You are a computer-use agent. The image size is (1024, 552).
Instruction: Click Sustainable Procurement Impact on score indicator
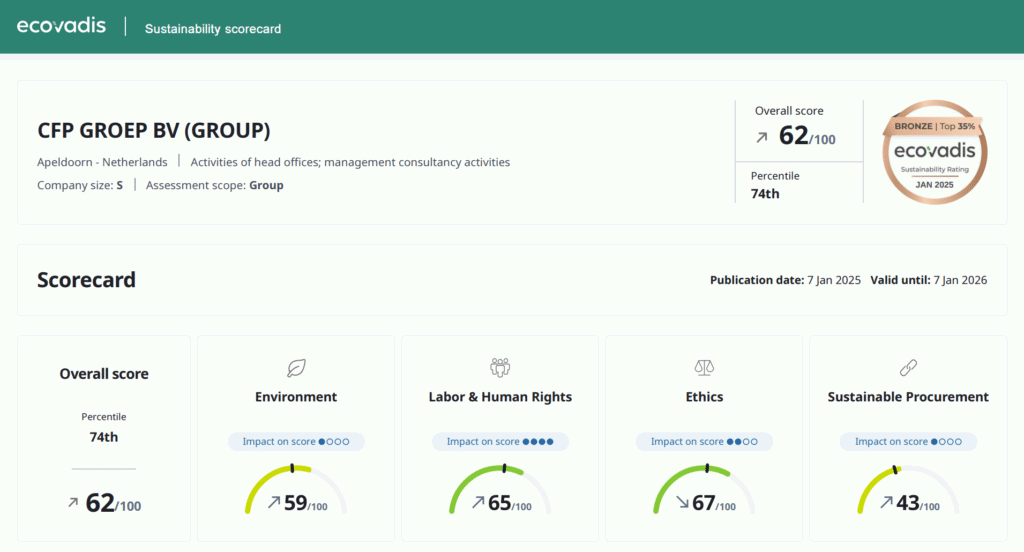[908, 442]
